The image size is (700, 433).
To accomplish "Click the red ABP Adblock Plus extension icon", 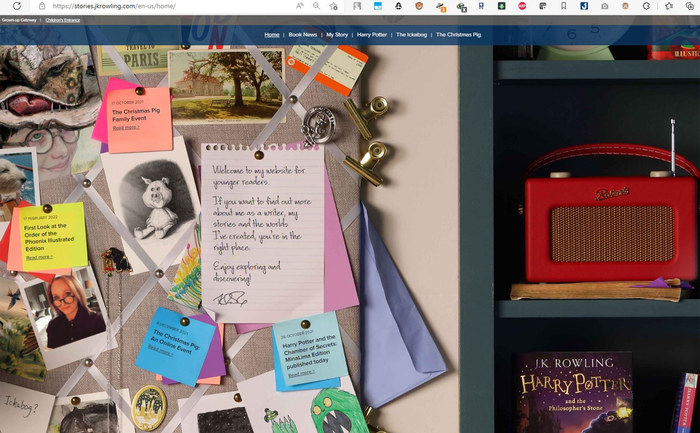I will tap(522, 6).
